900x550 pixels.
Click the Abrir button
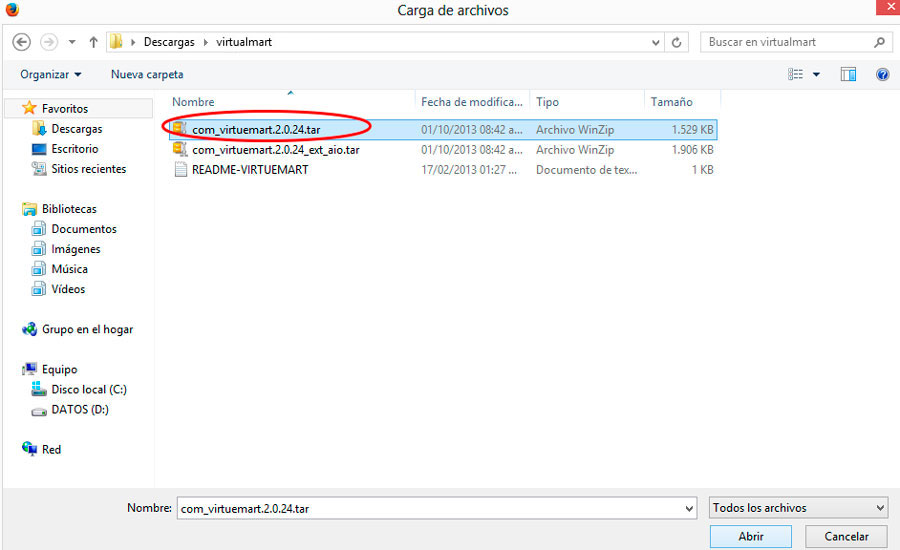pyautogui.click(x=750, y=537)
